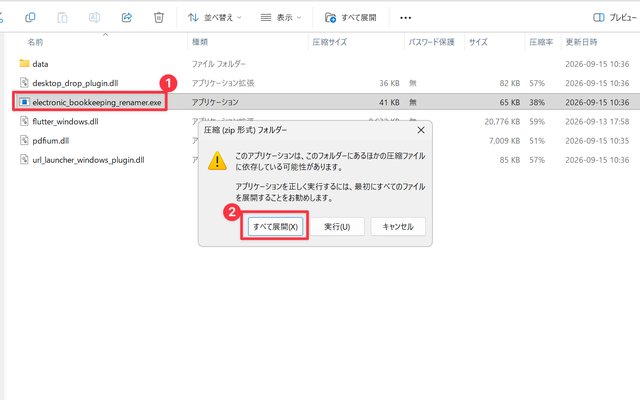Click the 59% compression ratio cell
Screen dimensions: 640x400
tap(537, 122)
